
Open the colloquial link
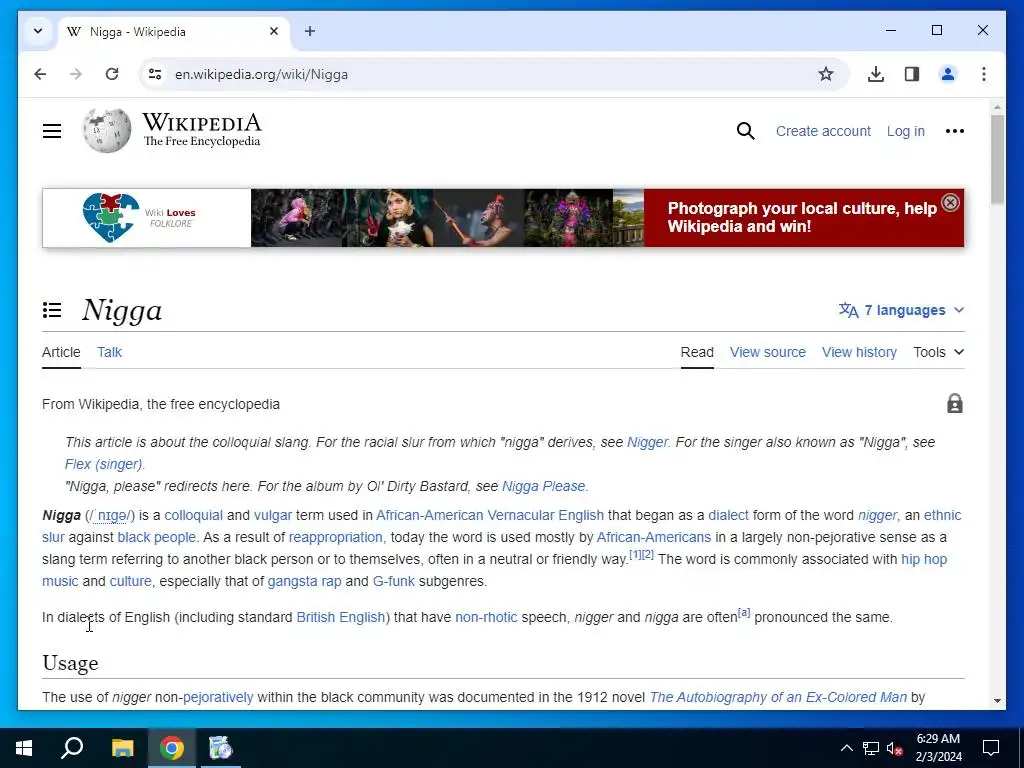[193, 515]
